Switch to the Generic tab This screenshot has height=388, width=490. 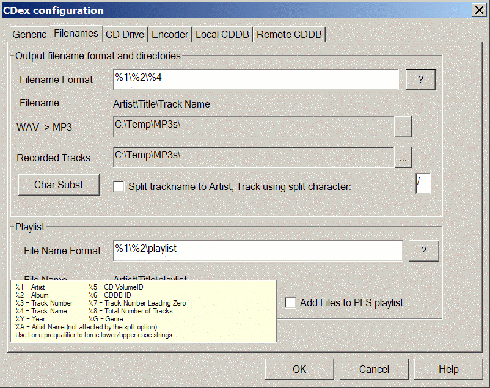tap(29, 34)
